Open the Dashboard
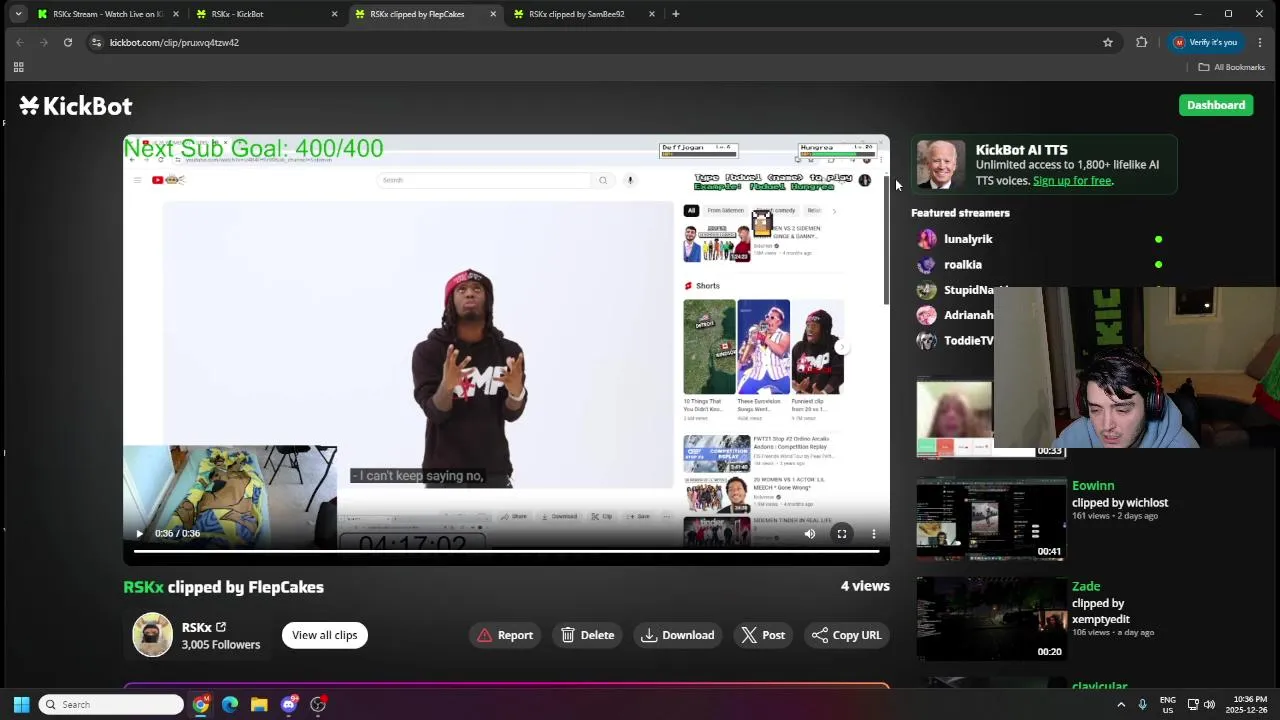The height and width of the screenshot is (720, 1280). click(1216, 105)
